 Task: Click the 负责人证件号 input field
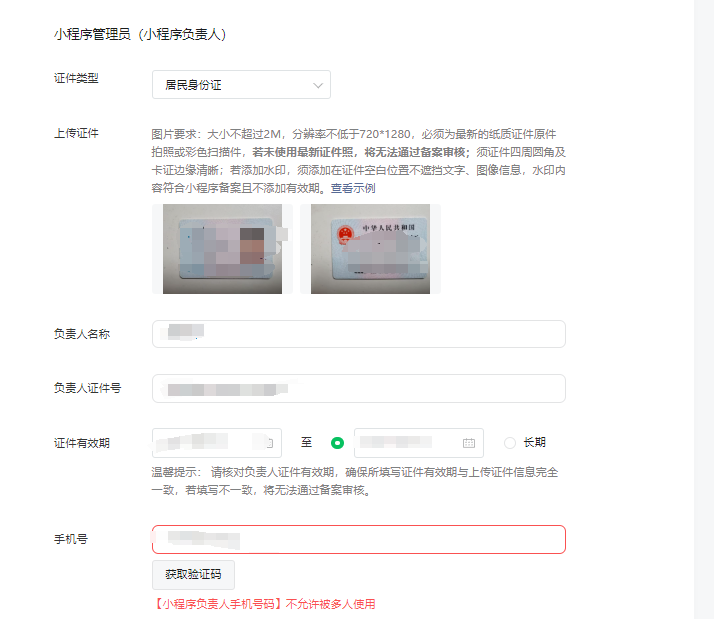(x=359, y=389)
